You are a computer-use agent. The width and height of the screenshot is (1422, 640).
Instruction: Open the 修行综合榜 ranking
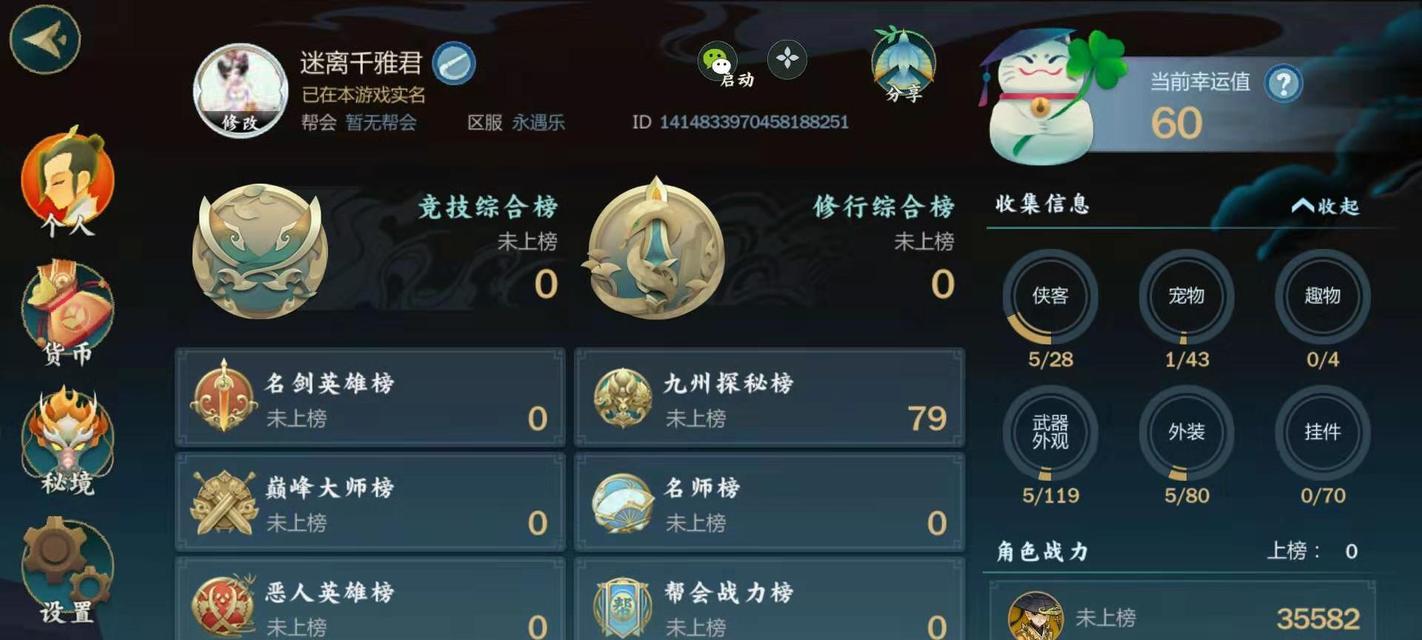[x=770, y=250]
